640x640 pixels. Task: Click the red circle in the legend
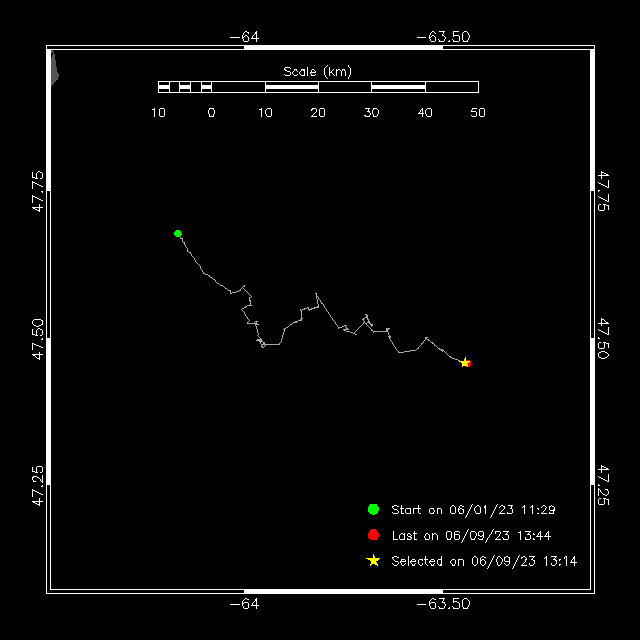[x=373, y=535]
